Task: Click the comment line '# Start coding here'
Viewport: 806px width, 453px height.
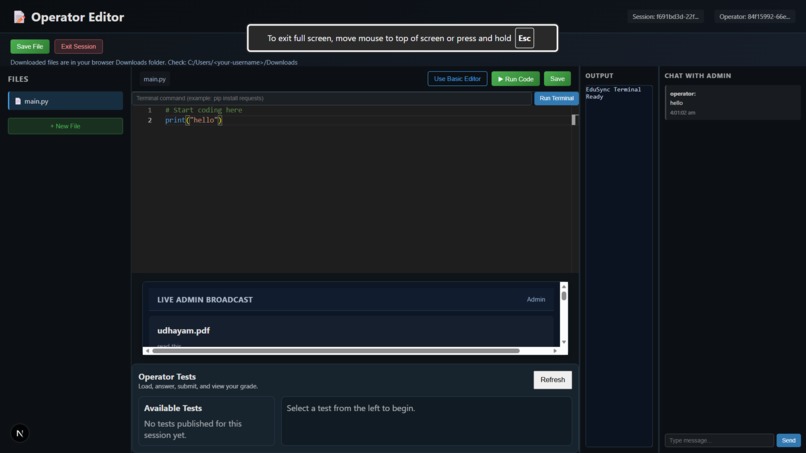Action: tap(204, 110)
